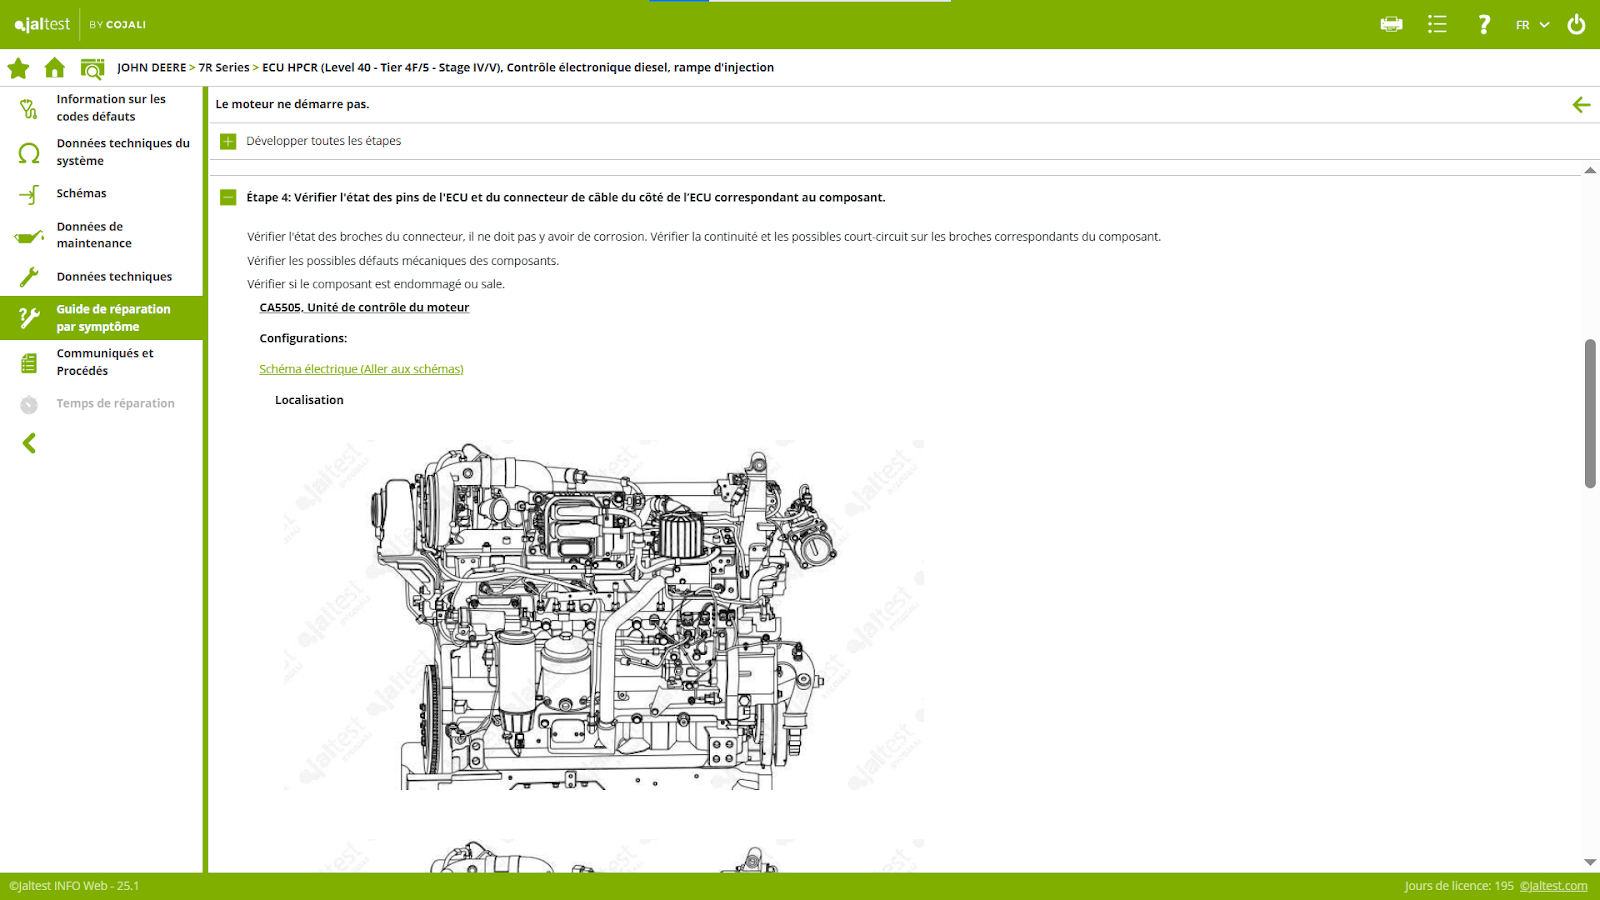Viewport: 1600px width, 900px height.
Task: Open Schéma électrique (Aller aux schémas) link
Action: pyautogui.click(x=361, y=369)
